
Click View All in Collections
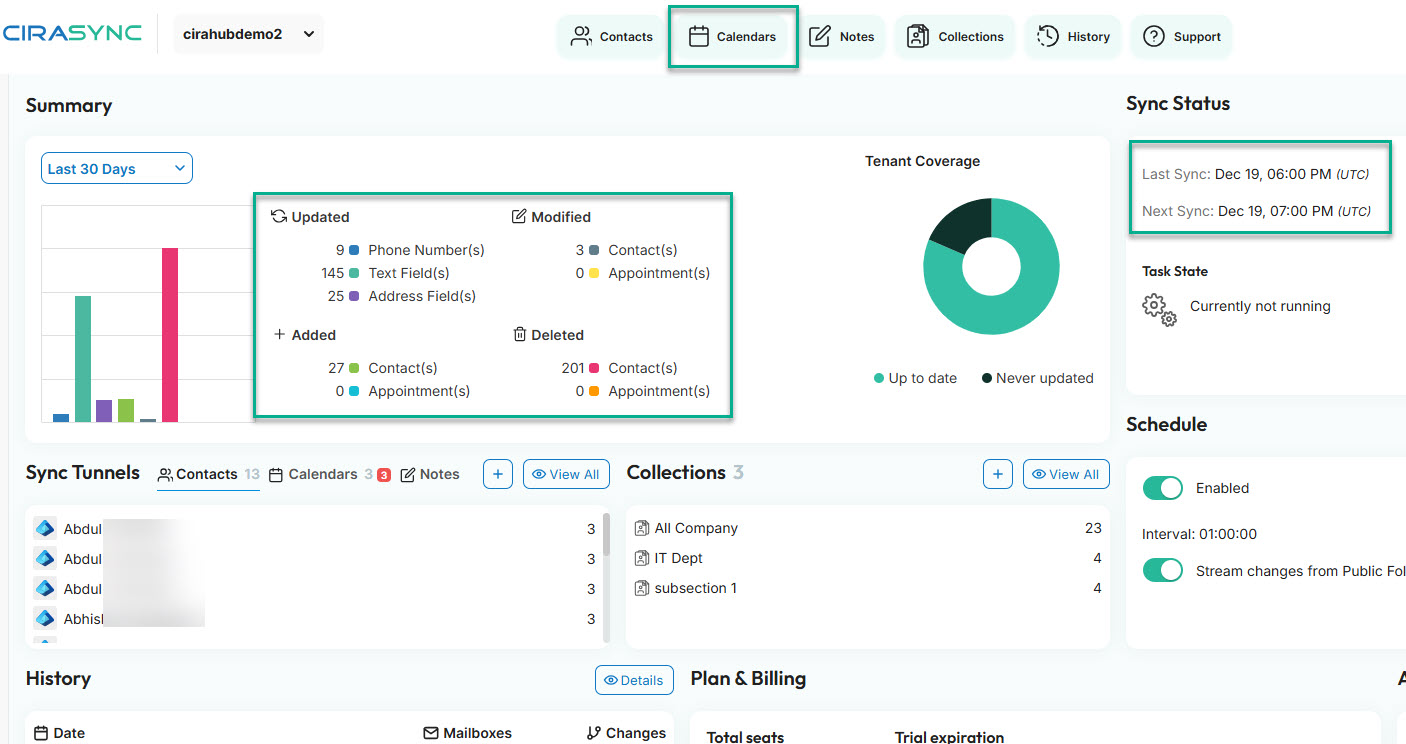pos(1066,474)
